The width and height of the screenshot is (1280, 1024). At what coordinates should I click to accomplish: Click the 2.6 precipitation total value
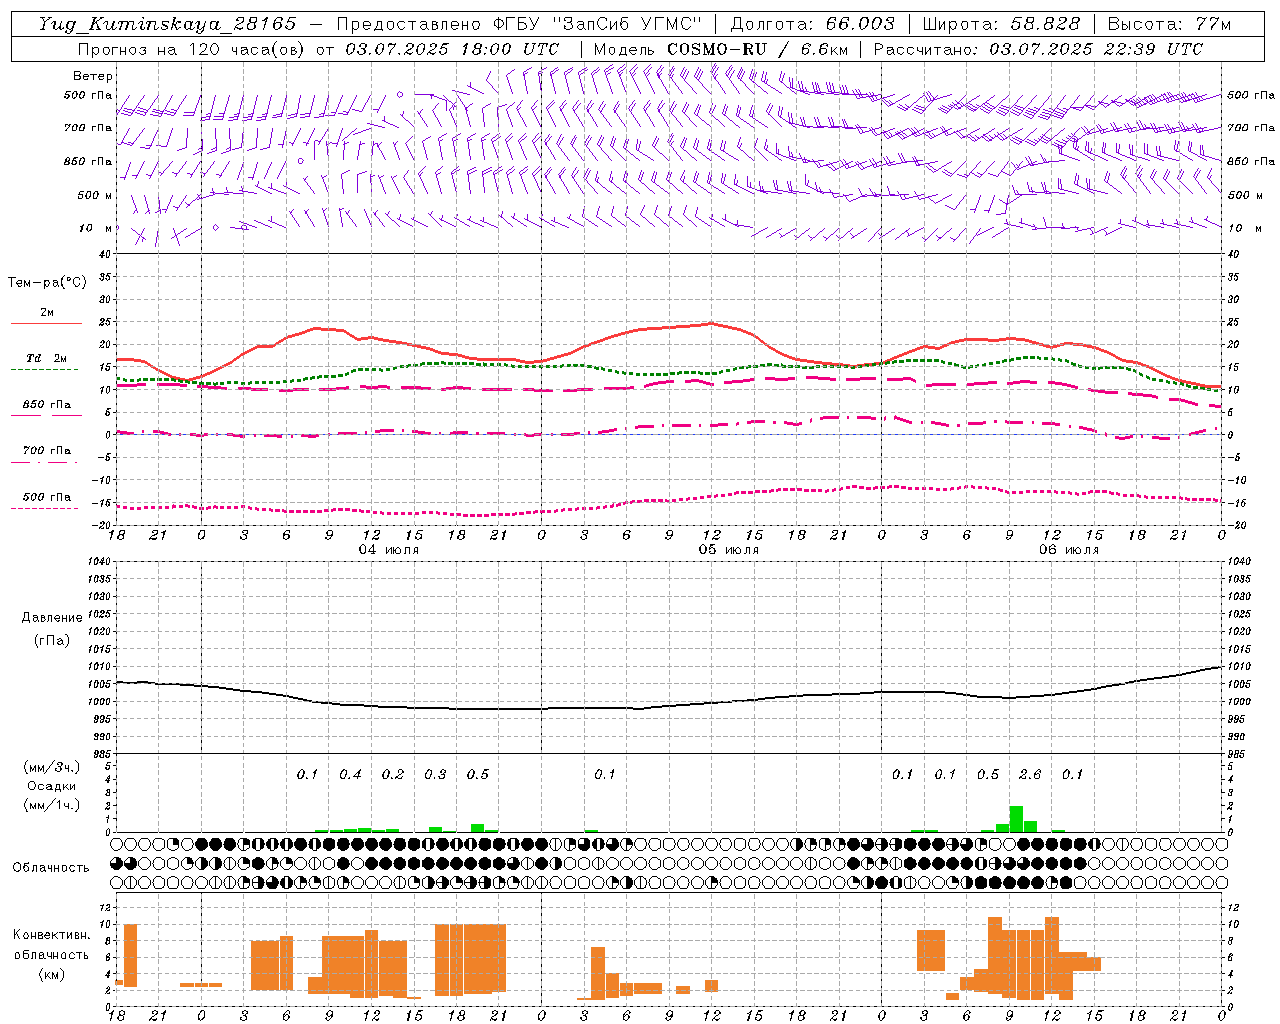tap(1030, 774)
